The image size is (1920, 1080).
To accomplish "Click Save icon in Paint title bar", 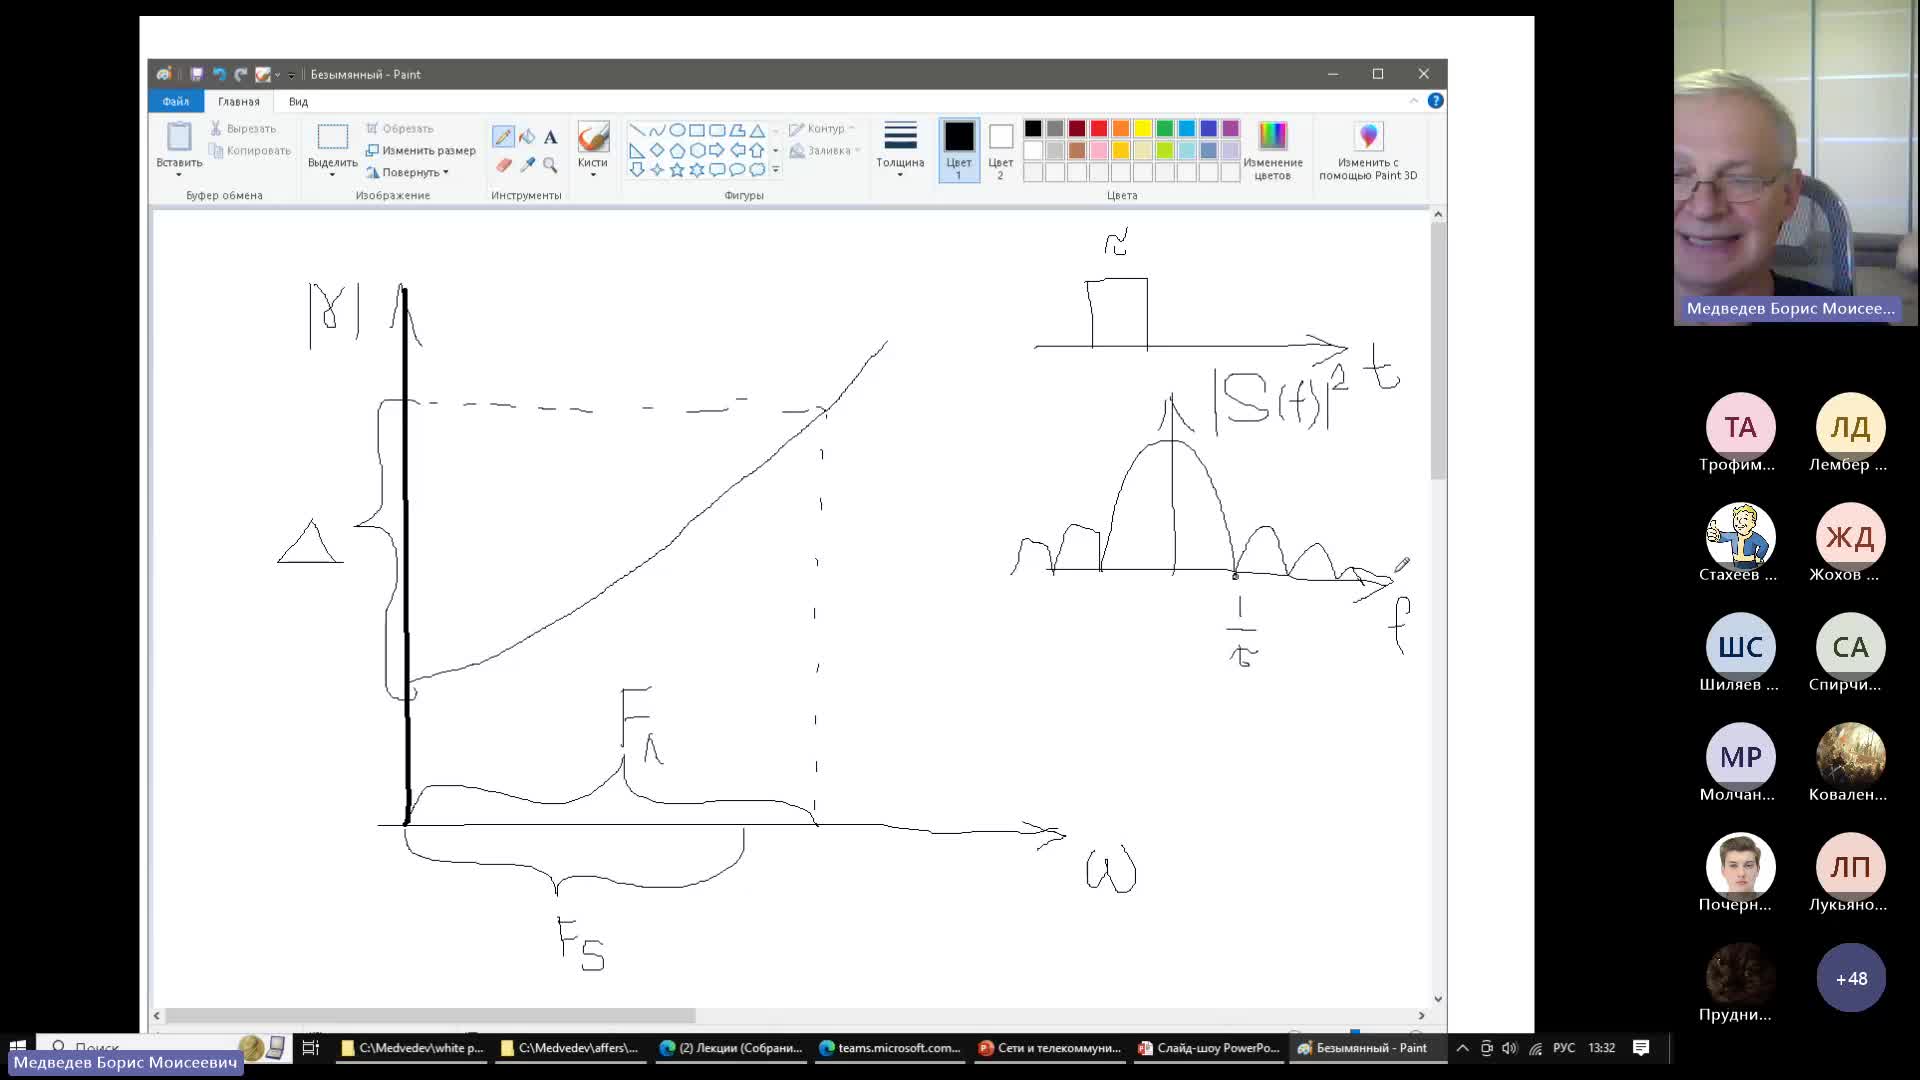I will (196, 74).
